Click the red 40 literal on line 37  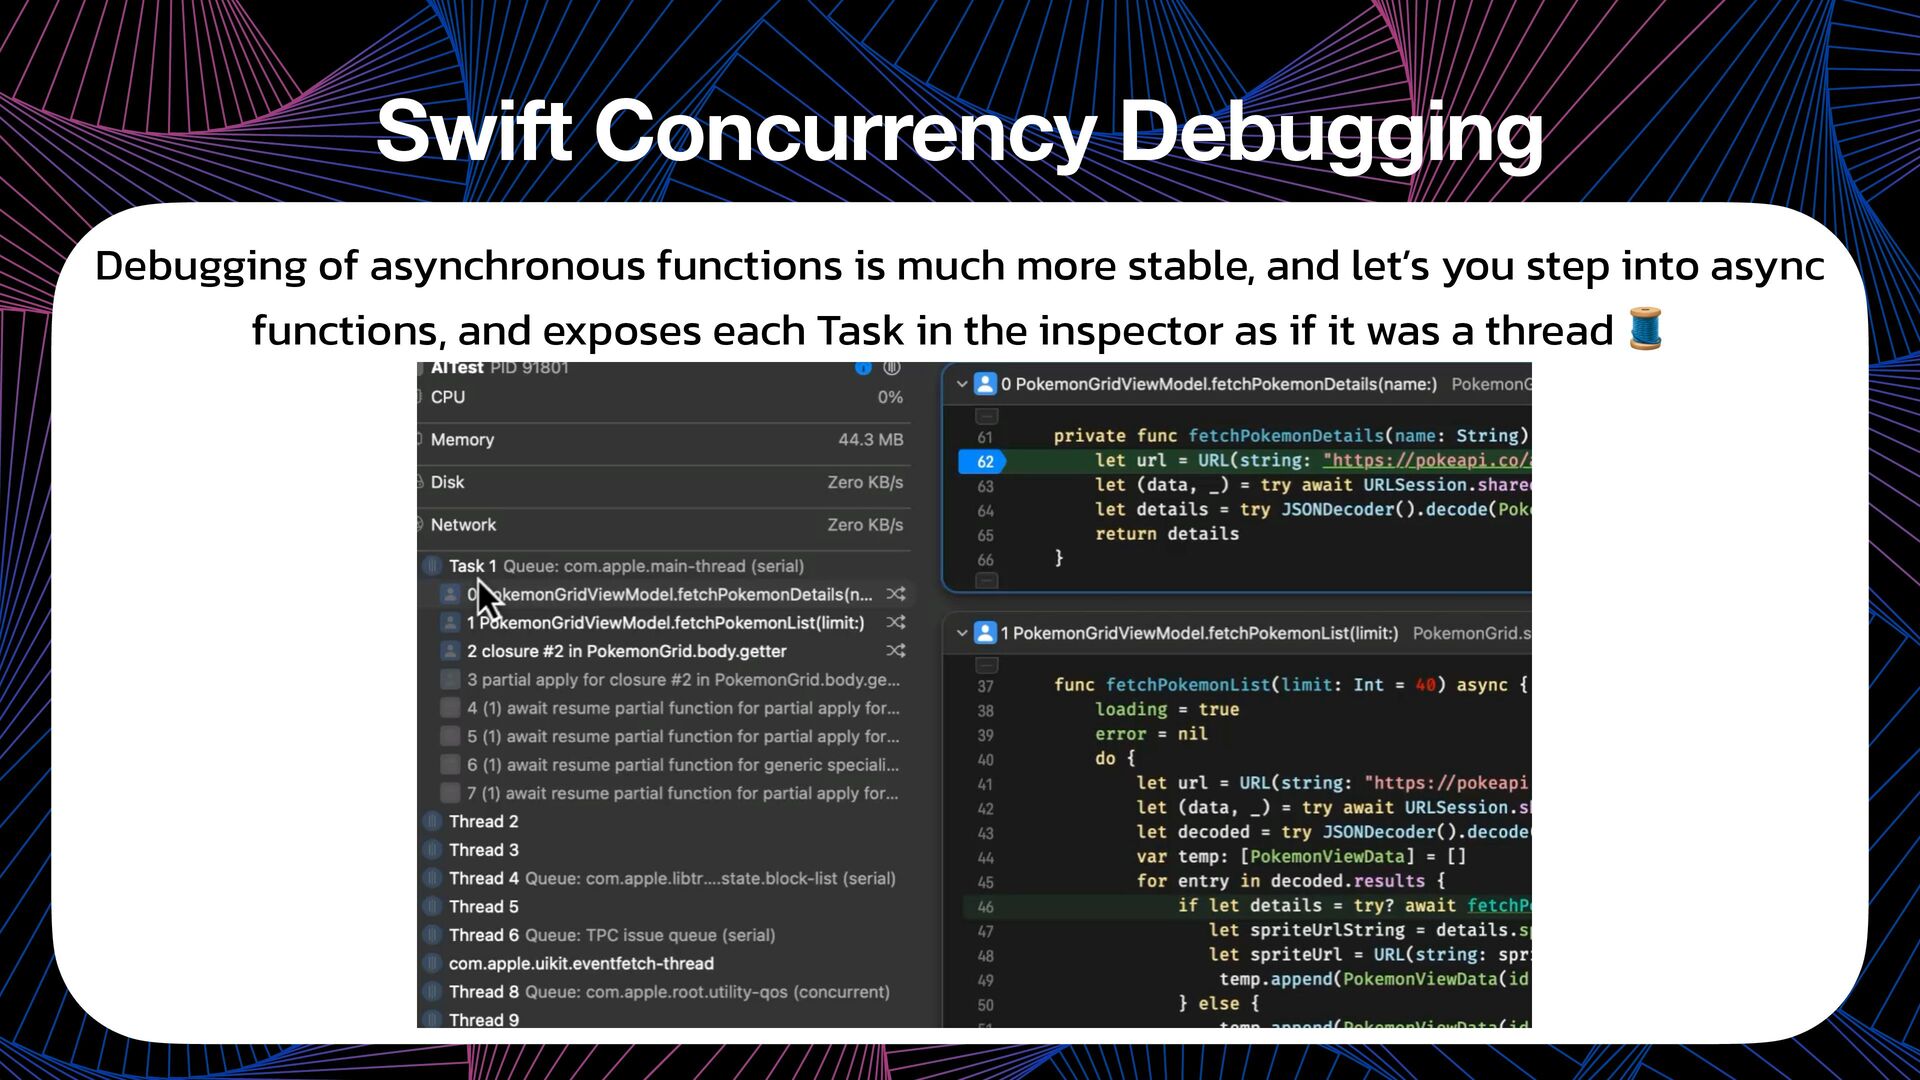click(x=1425, y=685)
